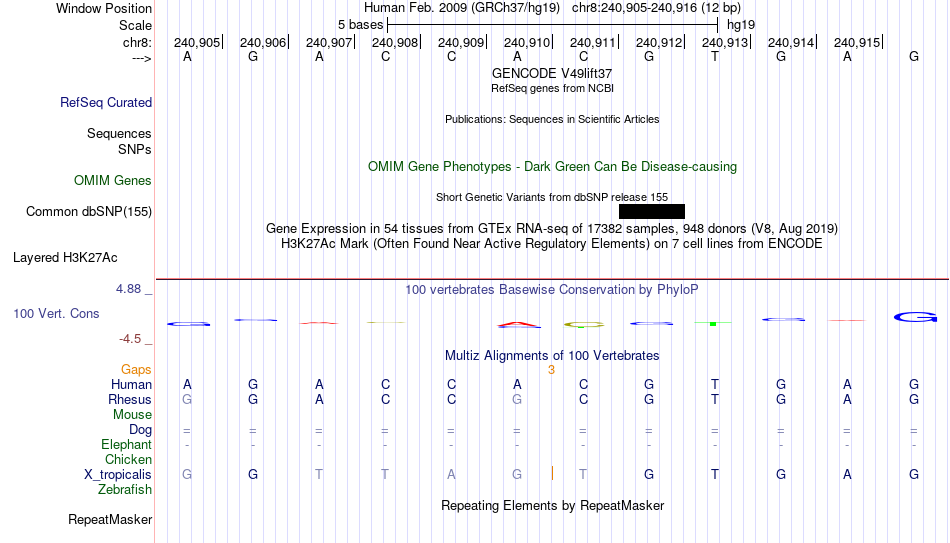Click Short Genetic Variants from dbSNP title
Screen dimensions: 950x543
(x=552, y=198)
